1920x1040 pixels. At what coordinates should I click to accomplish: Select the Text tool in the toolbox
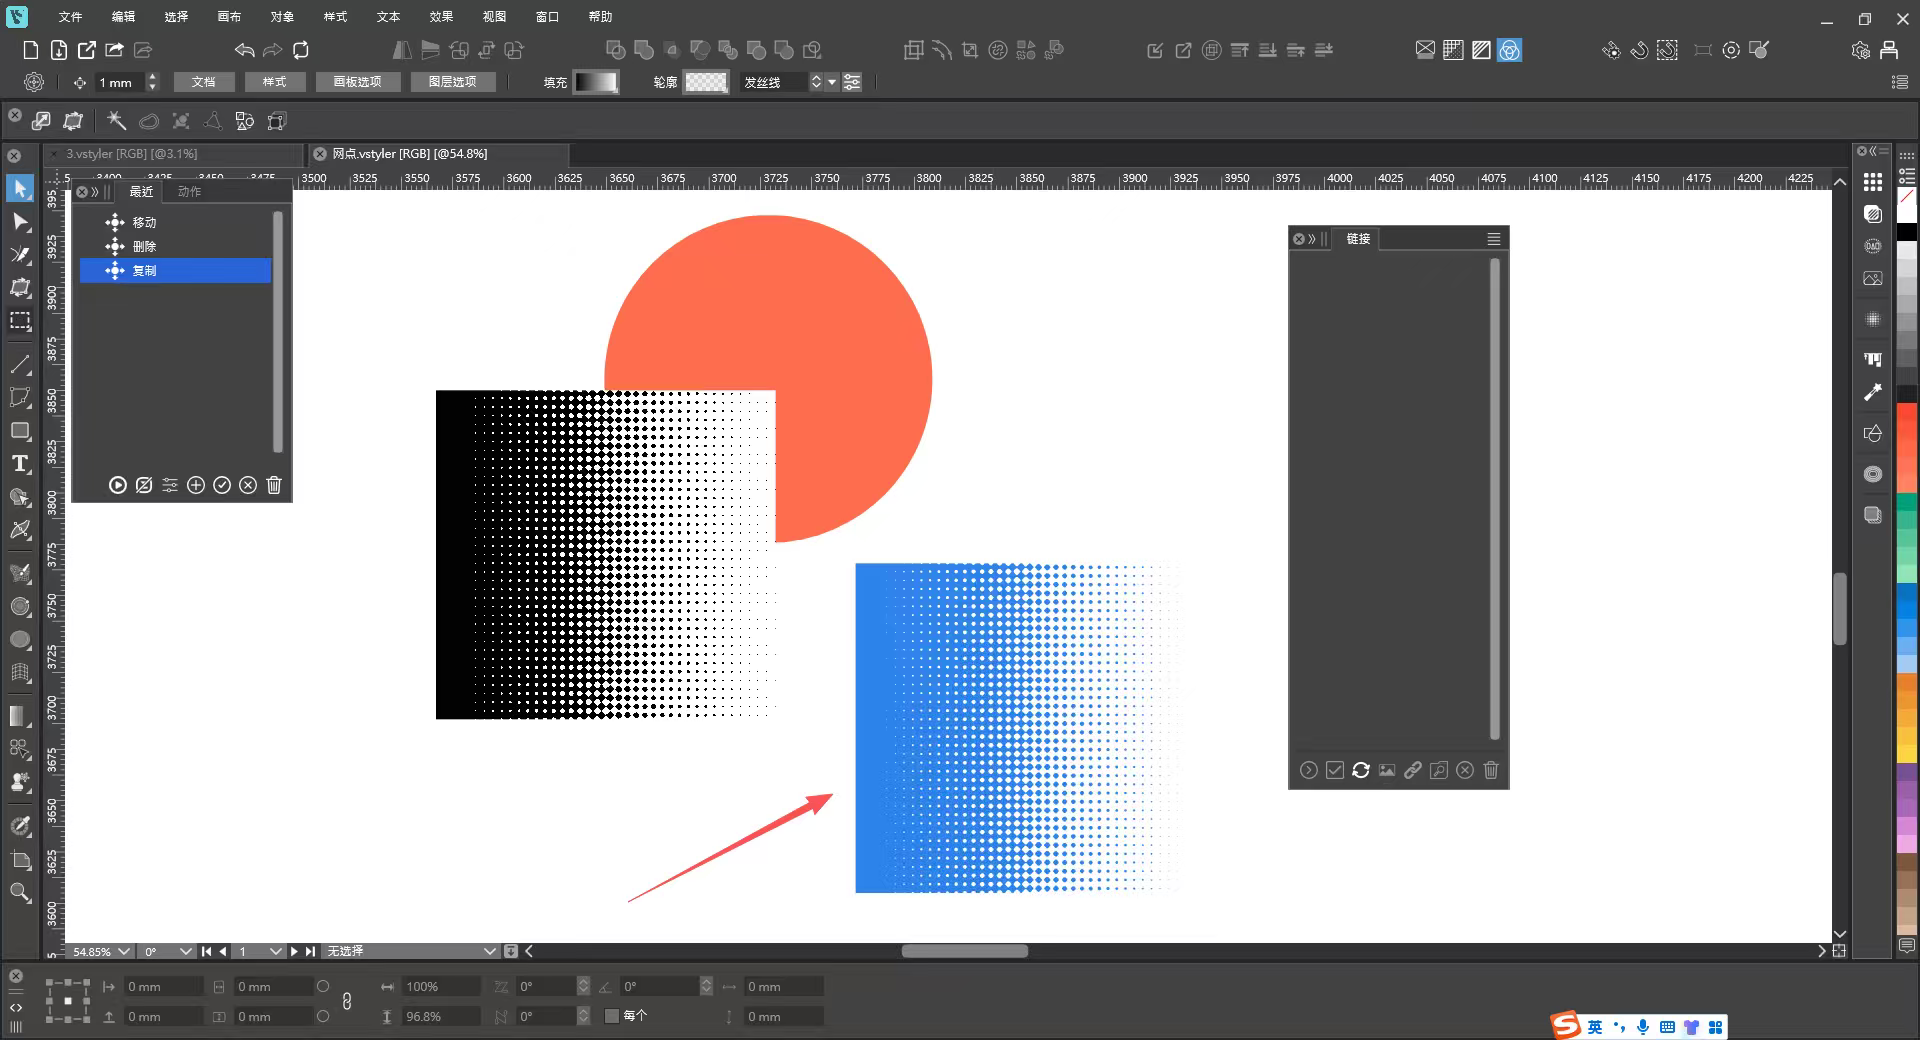click(x=20, y=464)
